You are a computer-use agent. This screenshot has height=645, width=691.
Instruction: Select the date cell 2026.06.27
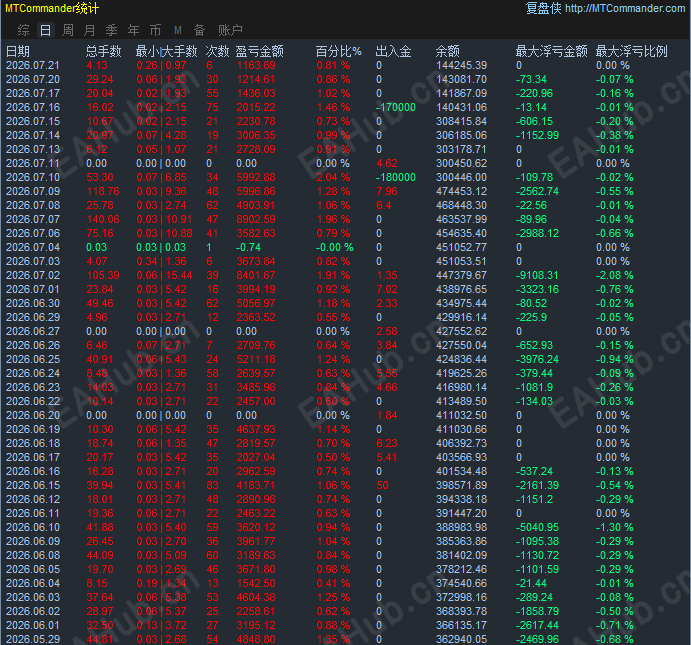tap(33, 331)
